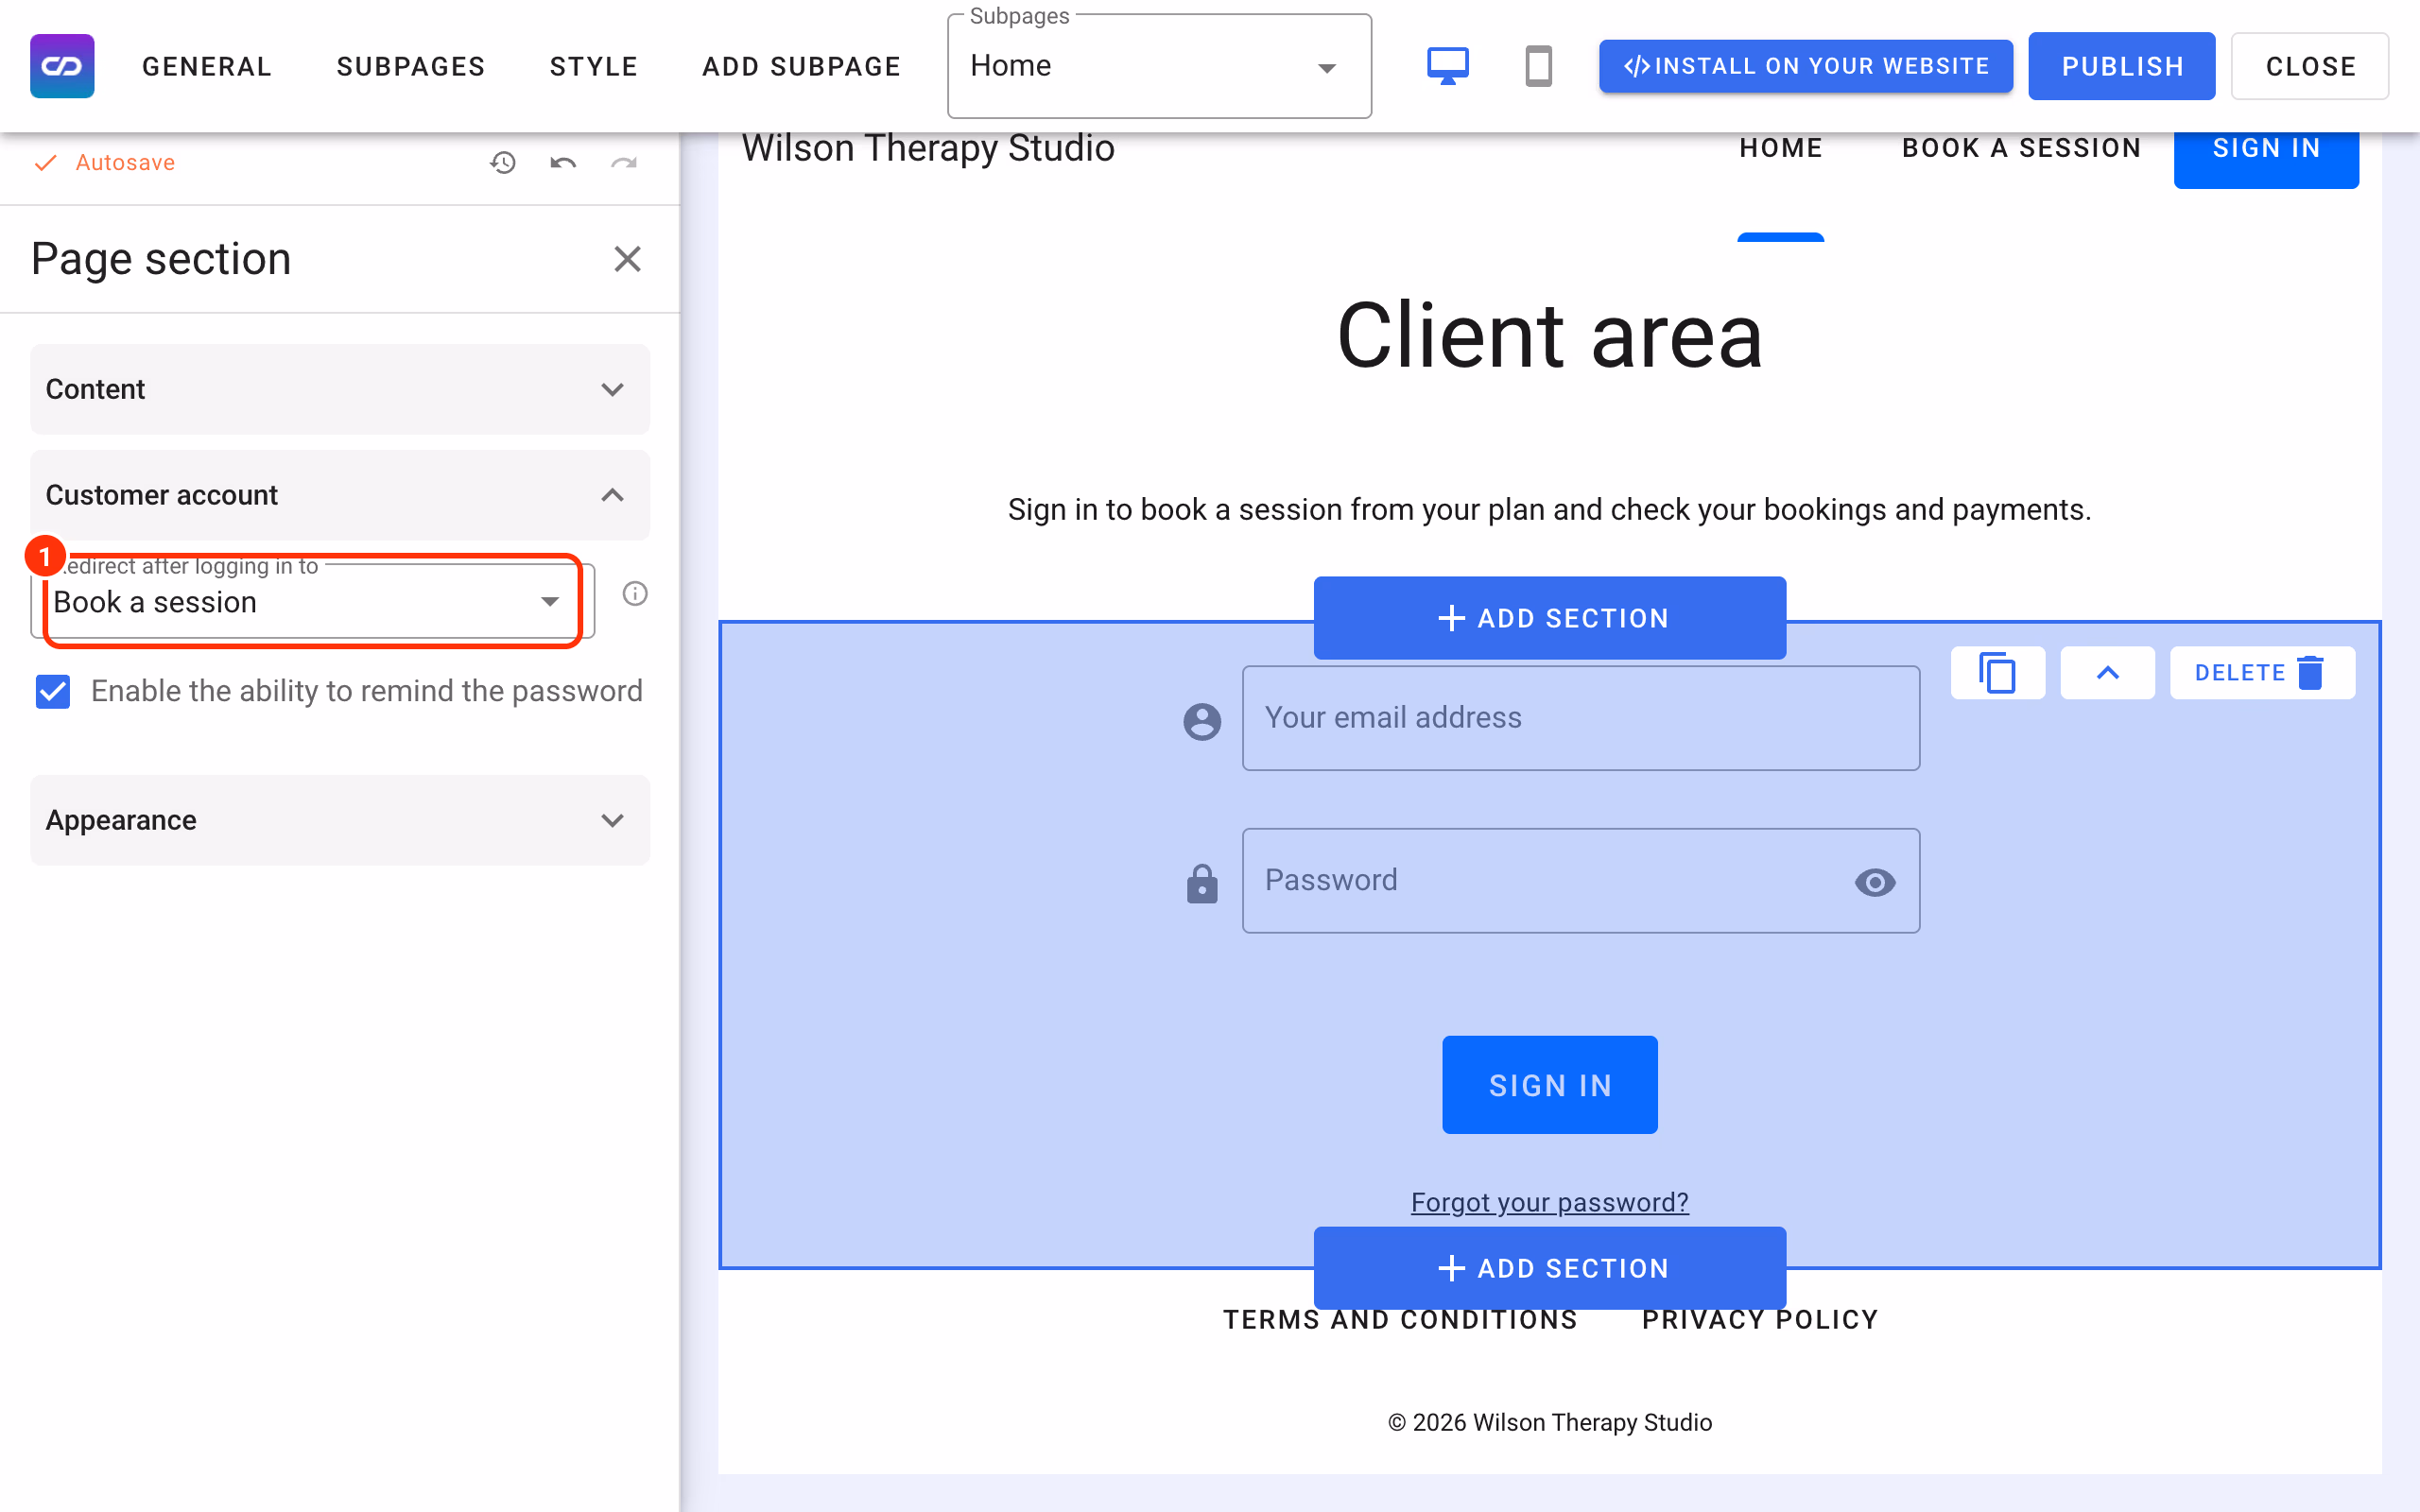Toggle the password reminder checkbox

pos(53,691)
